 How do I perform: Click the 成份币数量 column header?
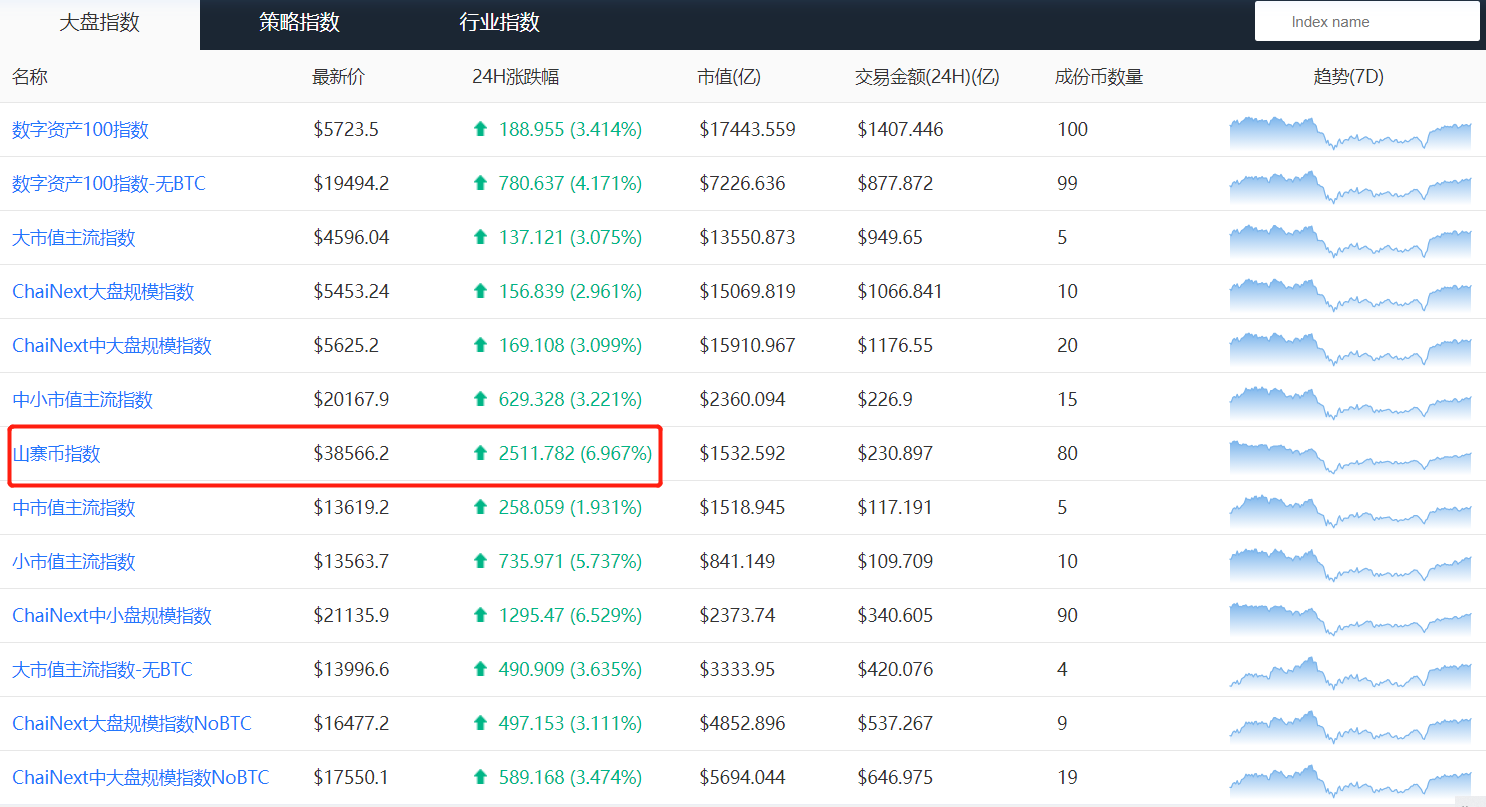tap(1099, 77)
